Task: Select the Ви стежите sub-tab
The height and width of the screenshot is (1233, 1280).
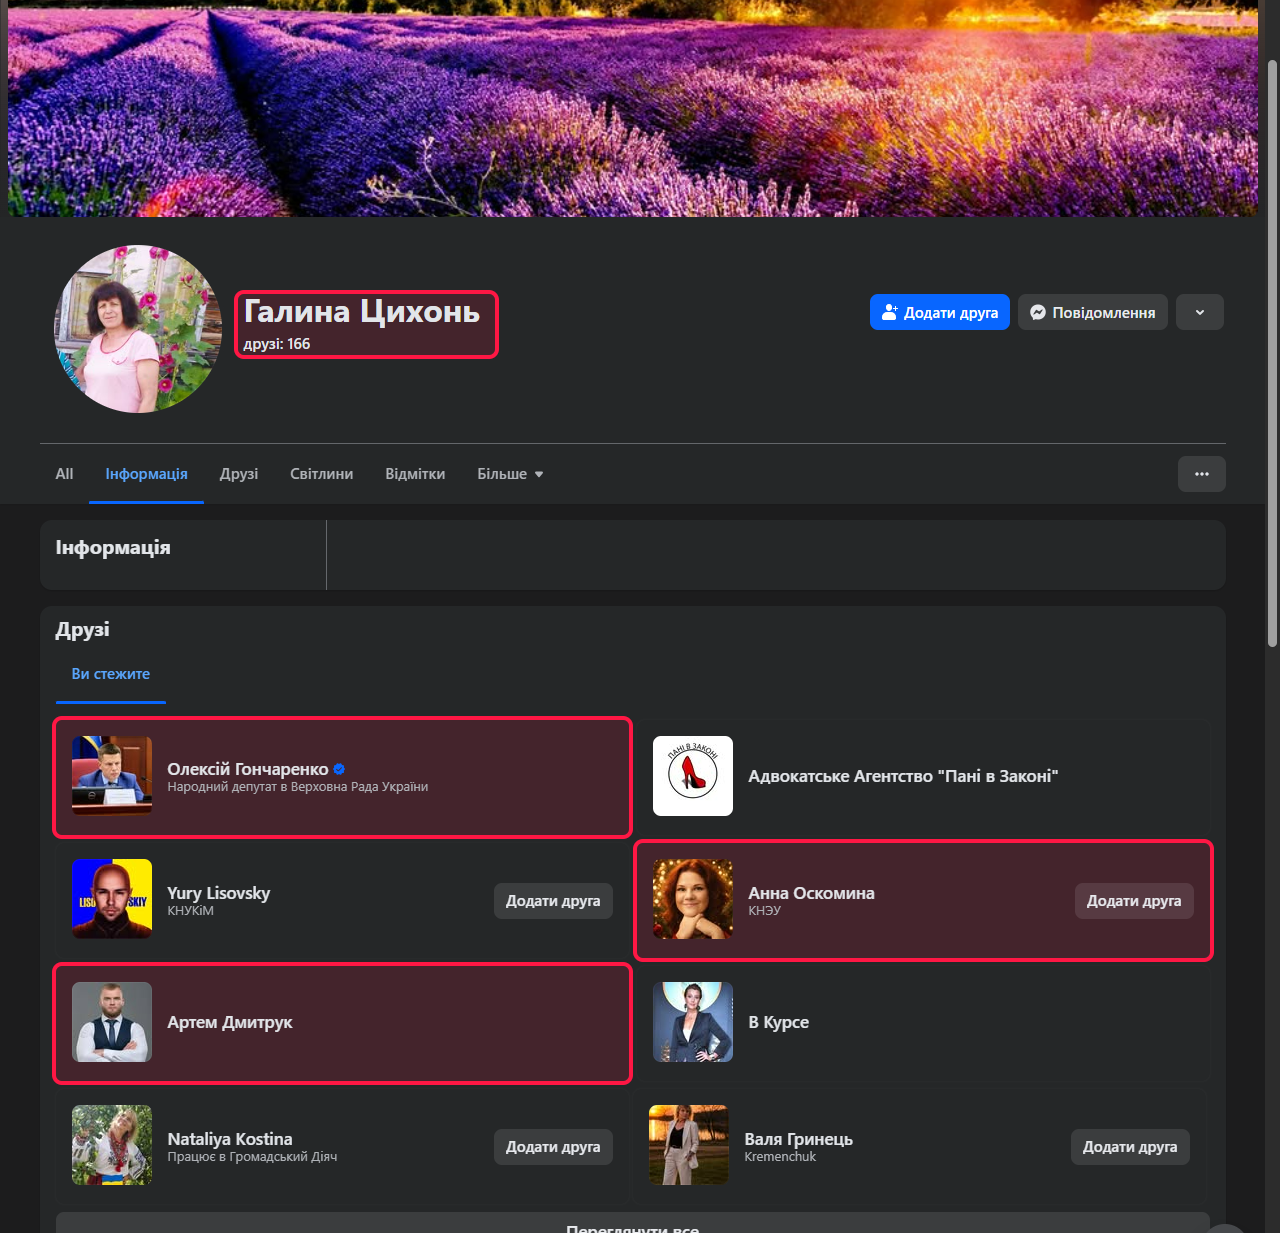Action: click(111, 674)
